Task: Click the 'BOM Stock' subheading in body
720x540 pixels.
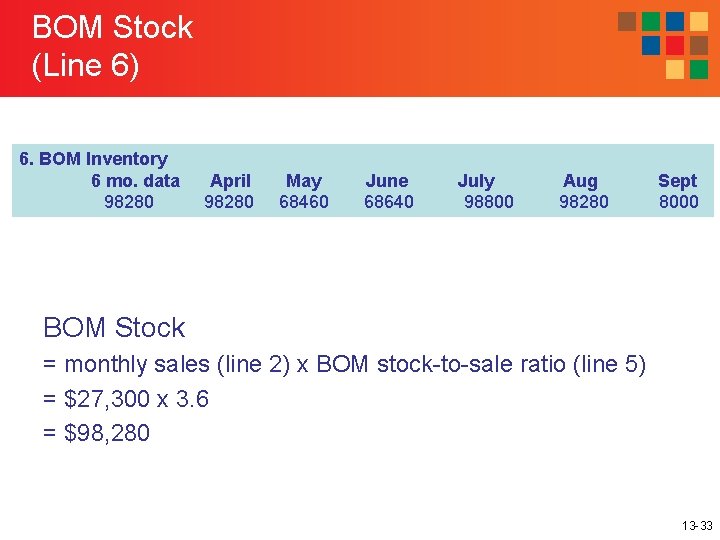Action: pos(114,328)
